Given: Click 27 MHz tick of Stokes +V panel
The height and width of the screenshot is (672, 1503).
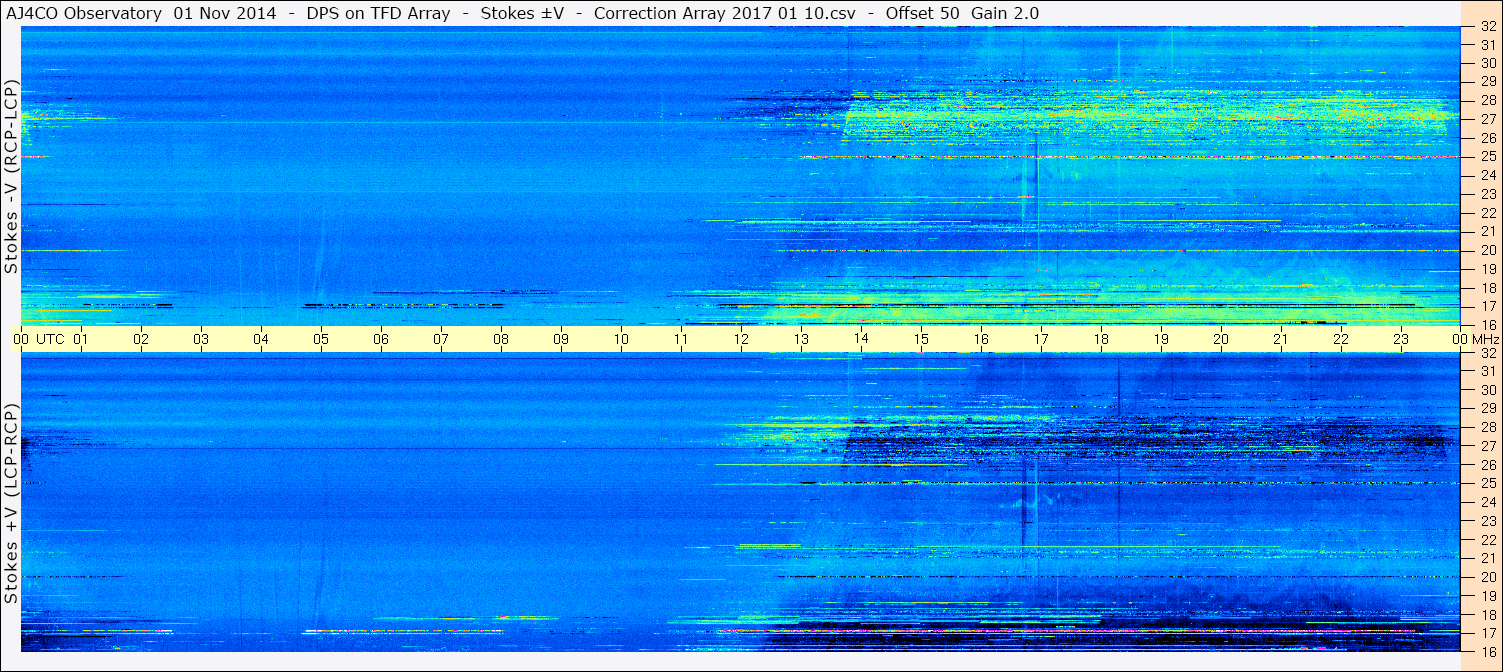Looking at the screenshot, I should pyautogui.click(x=1487, y=446).
